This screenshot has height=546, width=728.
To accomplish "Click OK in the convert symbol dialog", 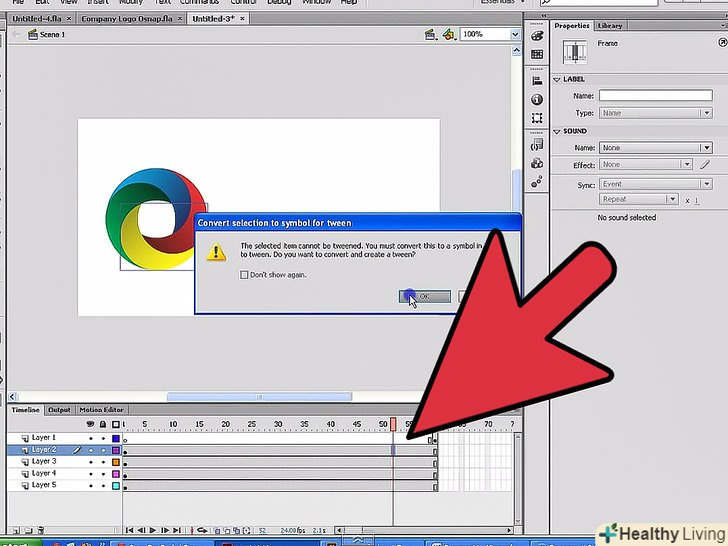I will click(425, 297).
